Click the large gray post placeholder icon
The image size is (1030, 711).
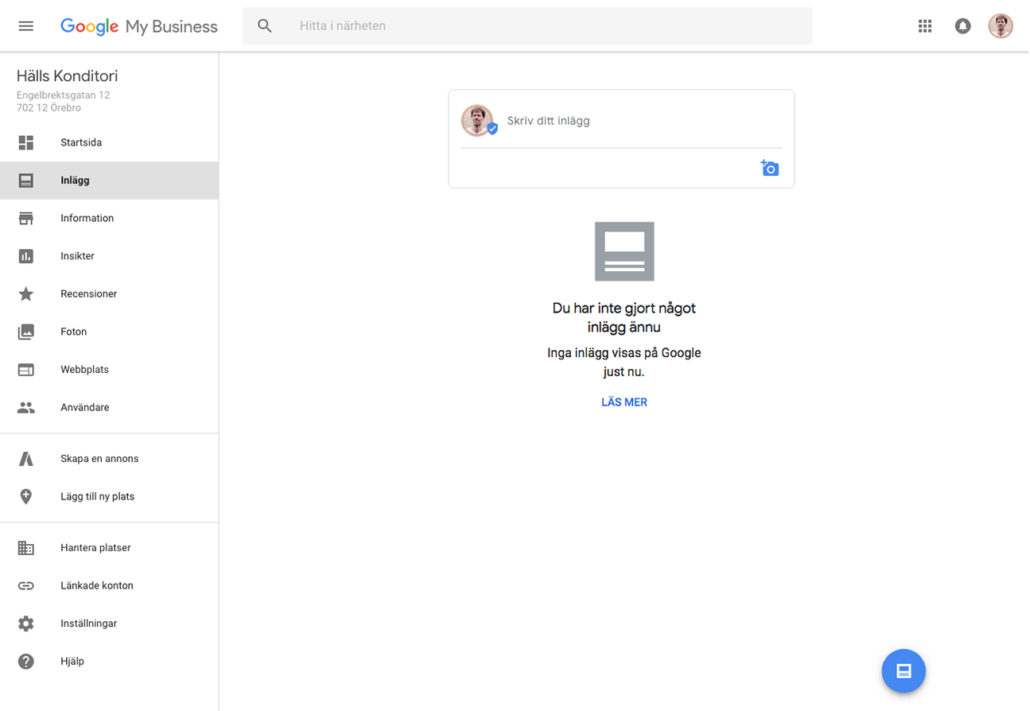(x=624, y=251)
